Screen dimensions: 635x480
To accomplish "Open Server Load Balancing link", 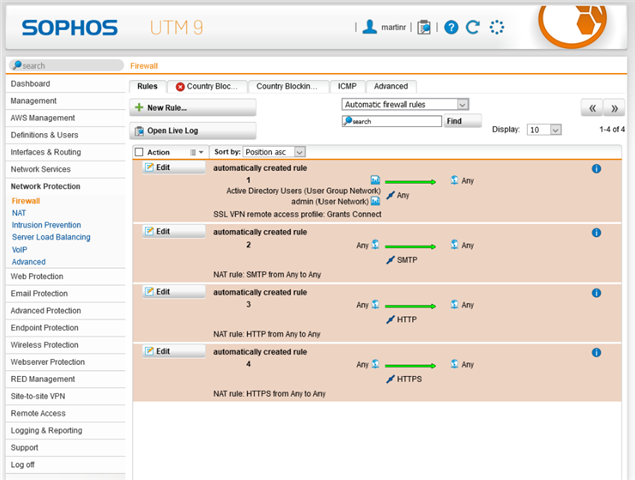I will [x=51, y=237].
